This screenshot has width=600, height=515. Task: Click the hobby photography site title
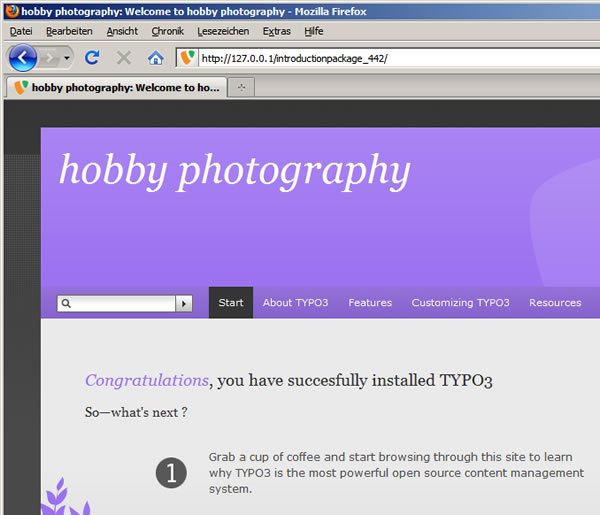pos(234,170)
